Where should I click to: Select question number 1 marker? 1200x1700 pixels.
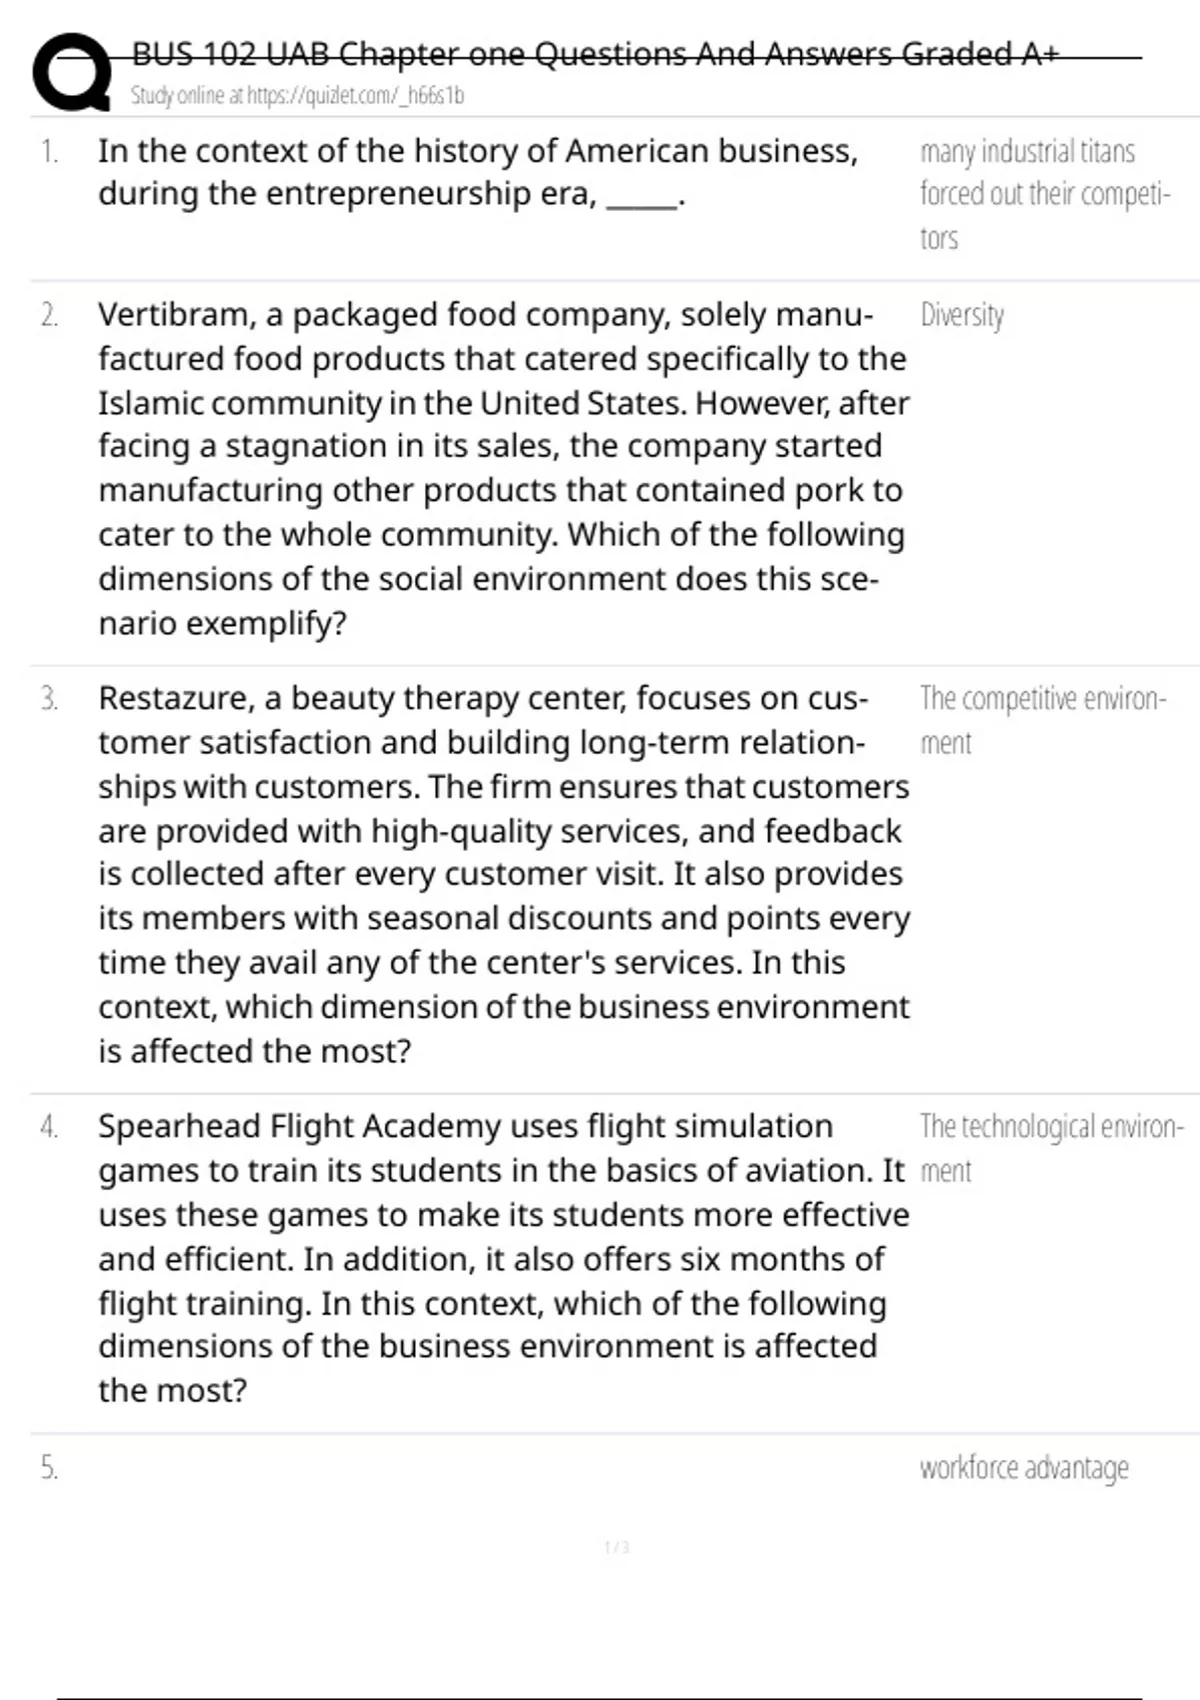[x=49, y=152]
